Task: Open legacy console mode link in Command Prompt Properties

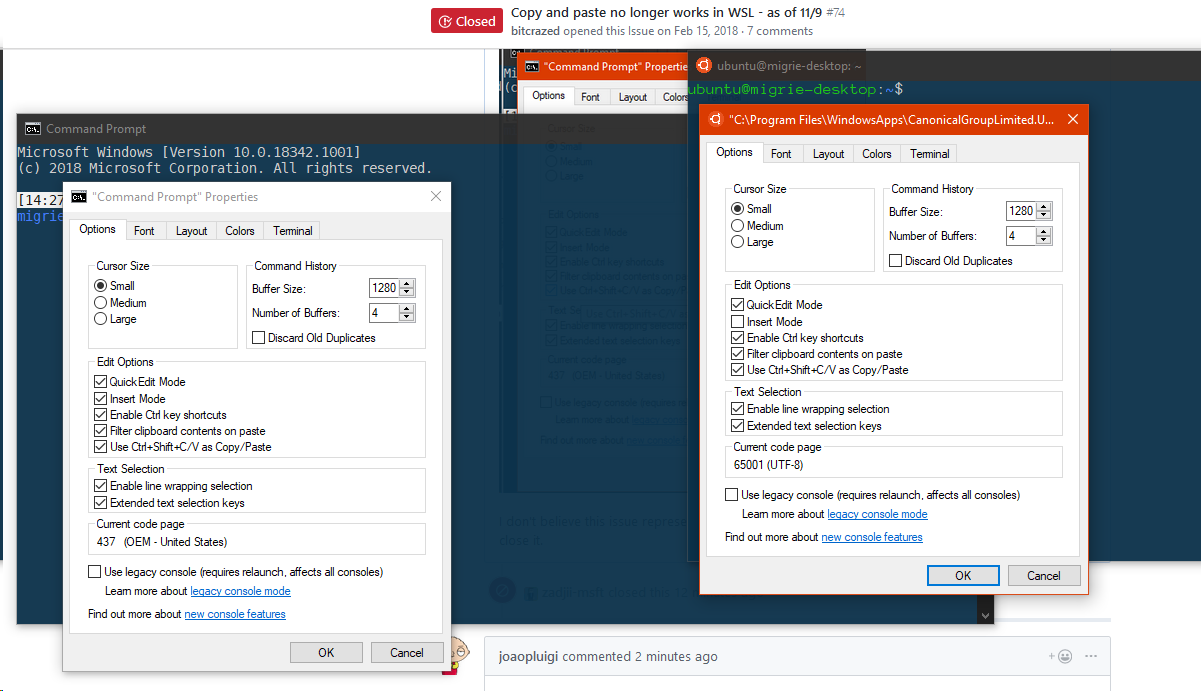Action: (x=240, y=591)
